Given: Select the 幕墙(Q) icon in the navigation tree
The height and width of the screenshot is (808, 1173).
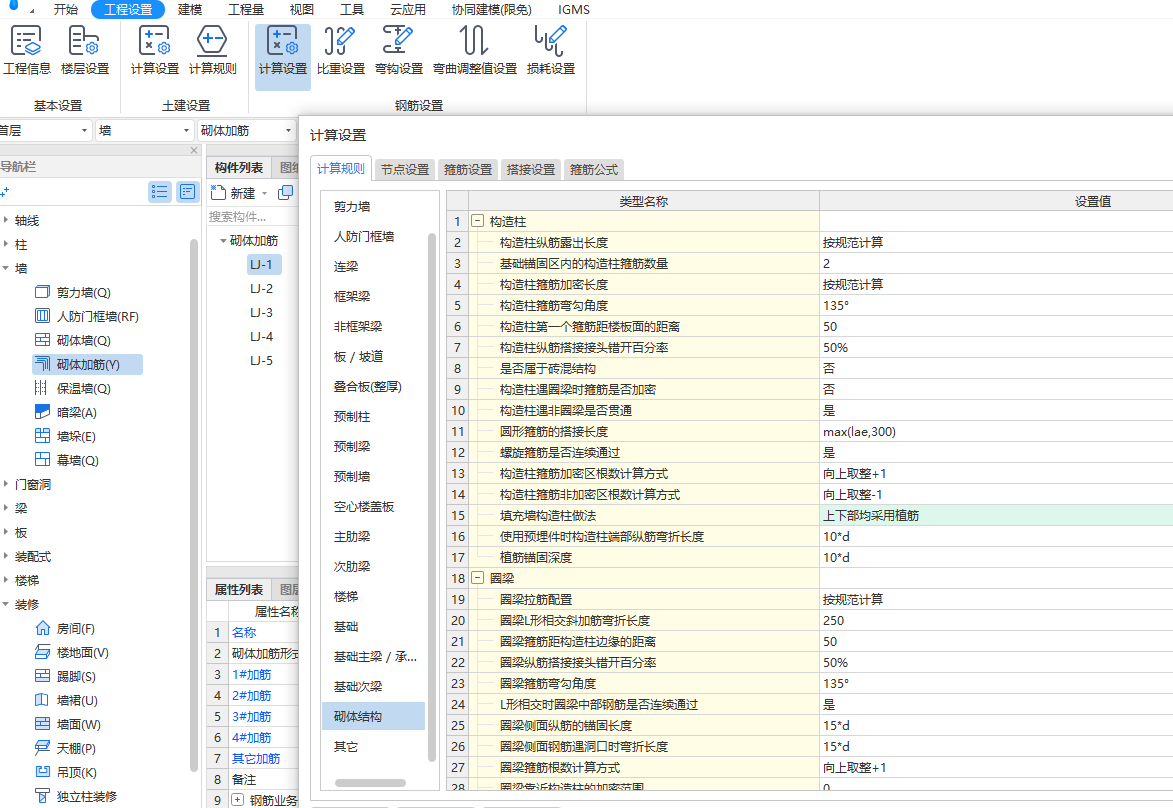Looking at the screenshot, I should click(x=43, y=459).
